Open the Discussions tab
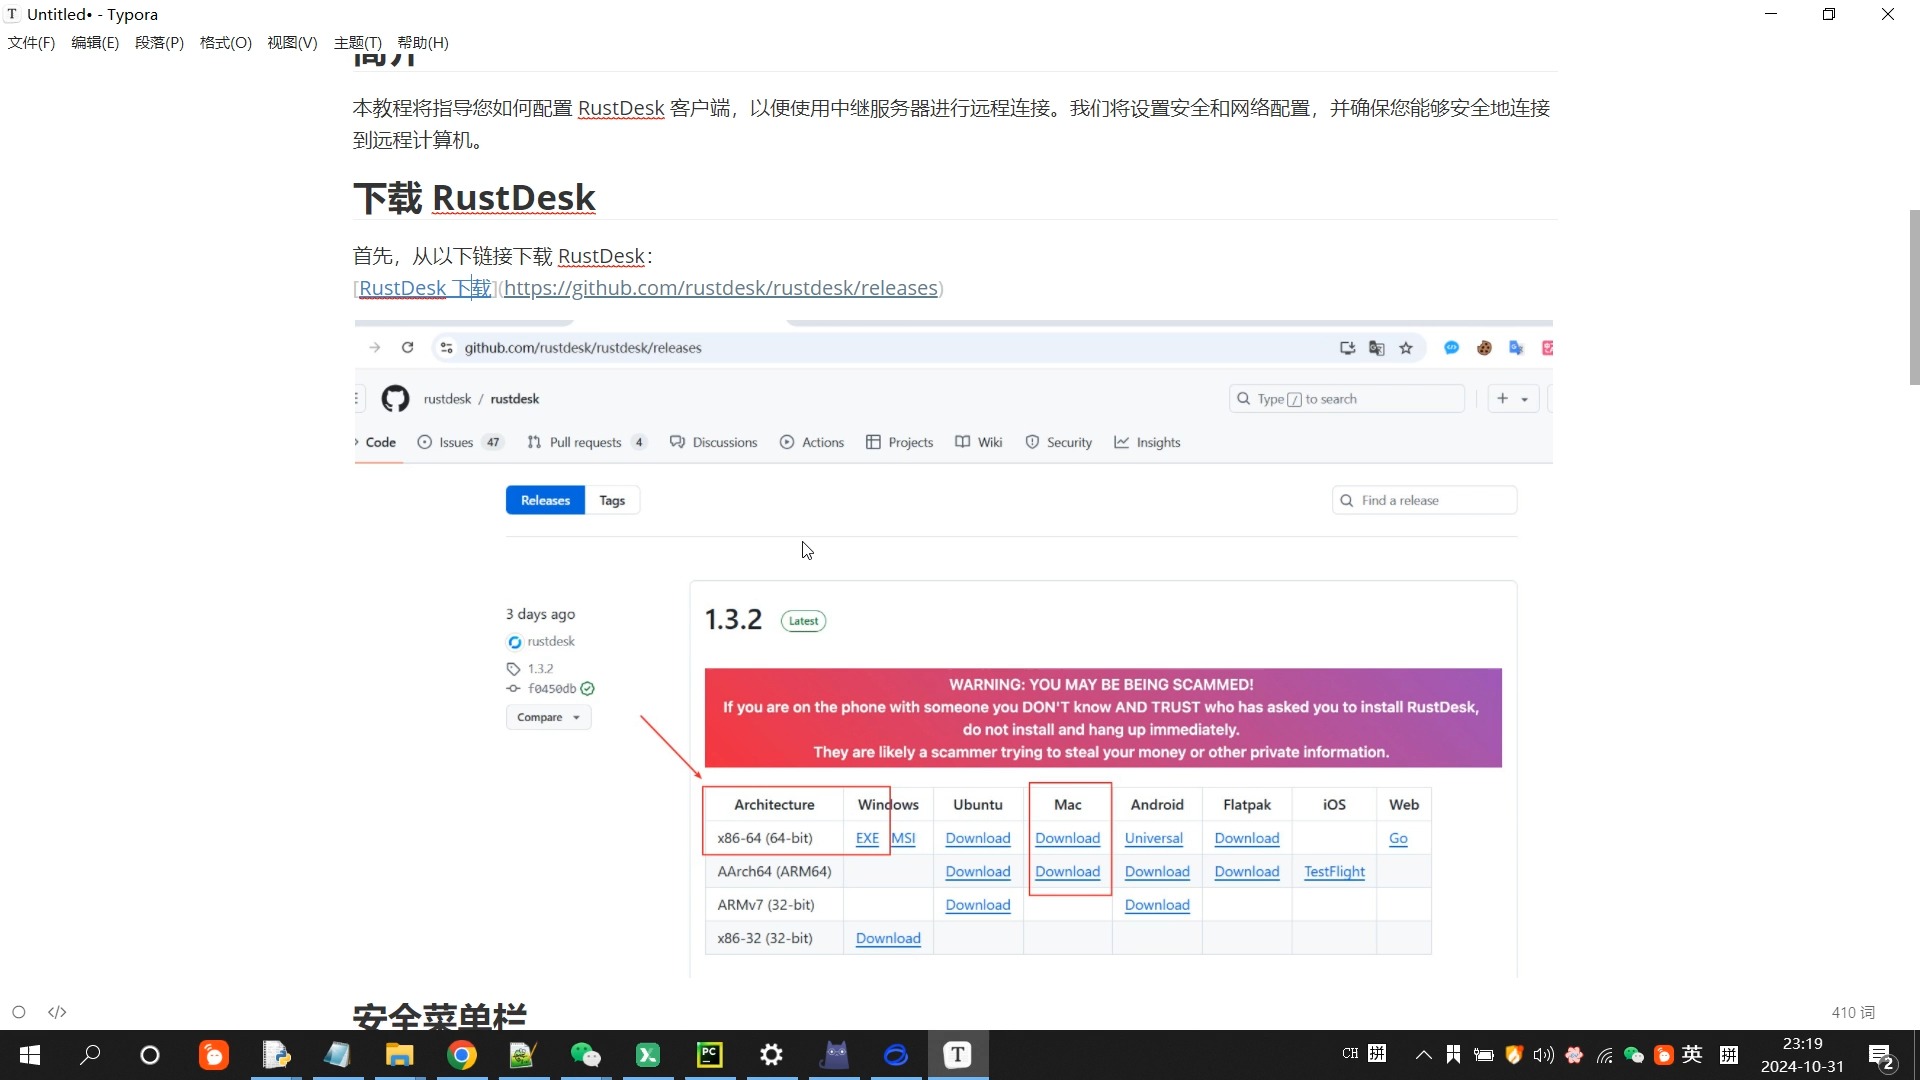 pyautogui.click(x=714, y=442)
